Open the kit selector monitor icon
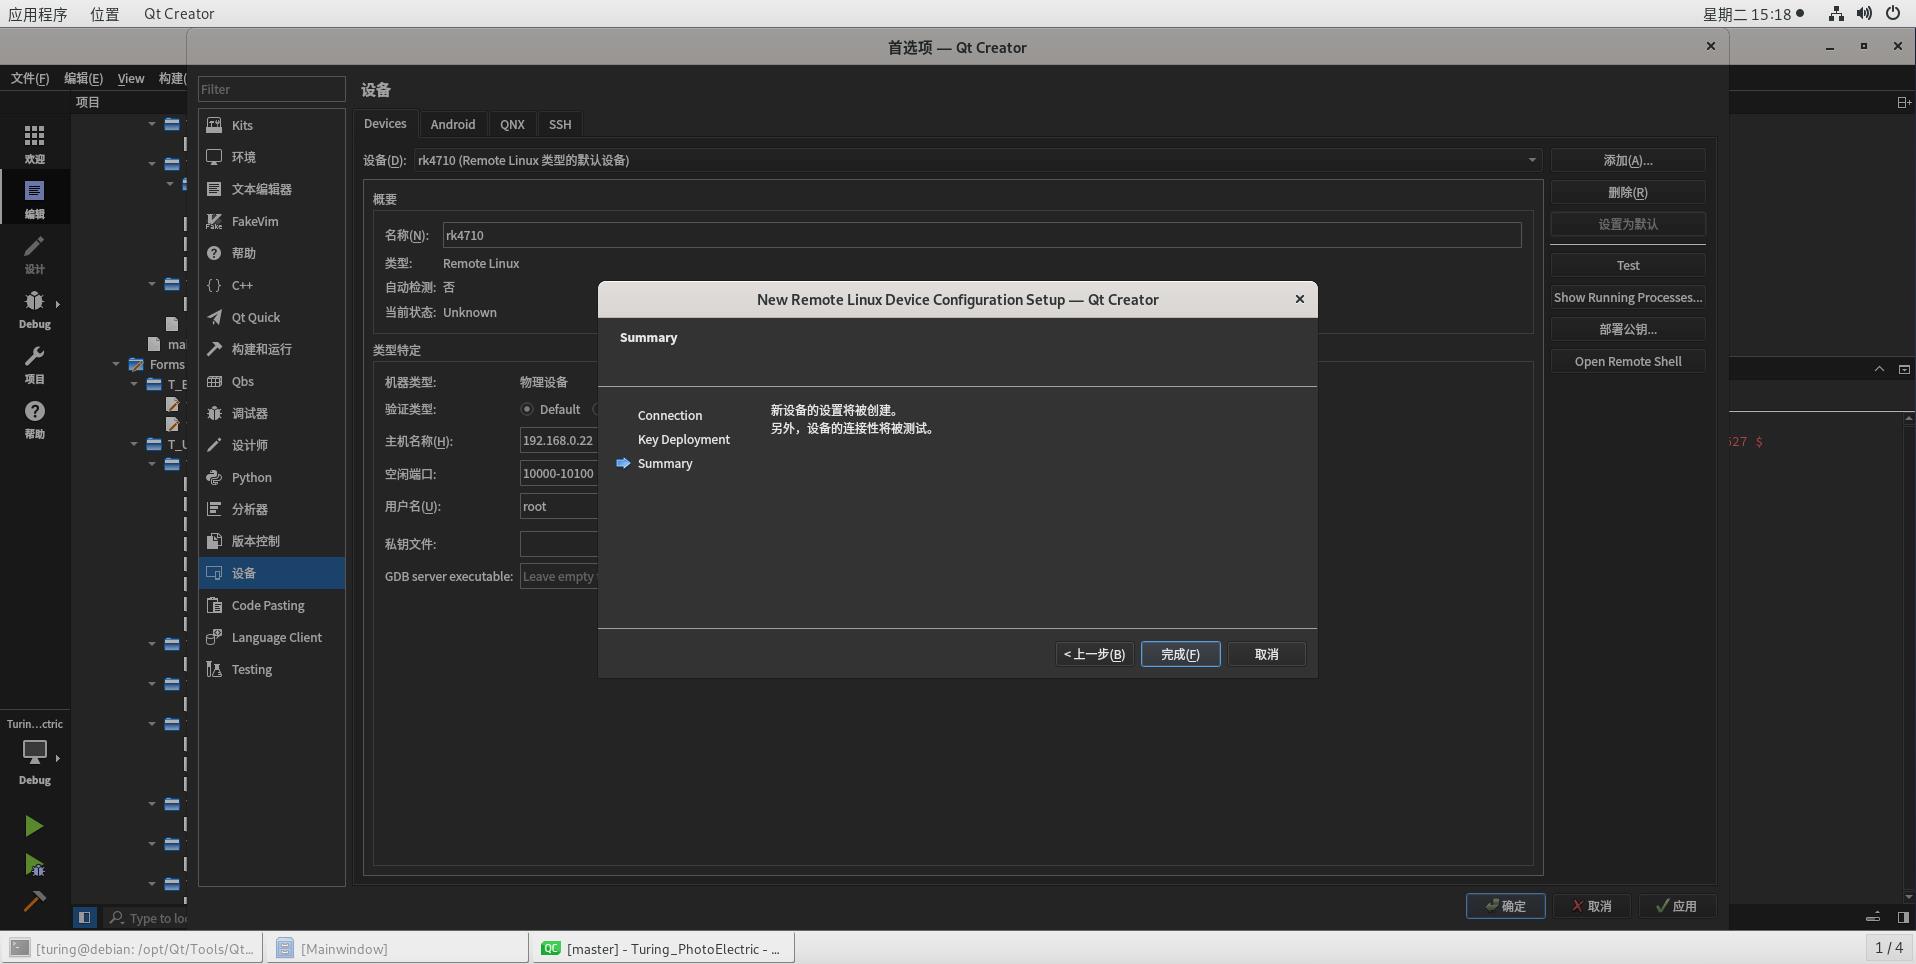The image size is (1916, 964). point(35,752)
